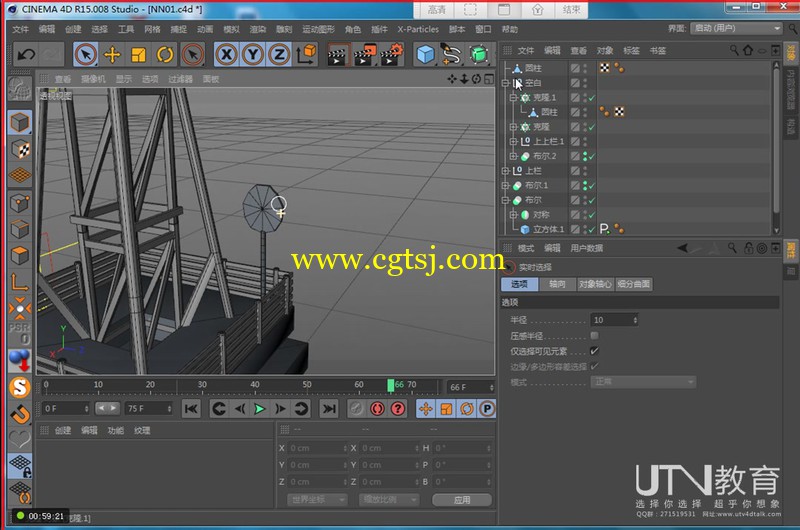Screen dimensions: 800x530
Task: Expand the 克隆 cloner node
Action: click(513, 127)
